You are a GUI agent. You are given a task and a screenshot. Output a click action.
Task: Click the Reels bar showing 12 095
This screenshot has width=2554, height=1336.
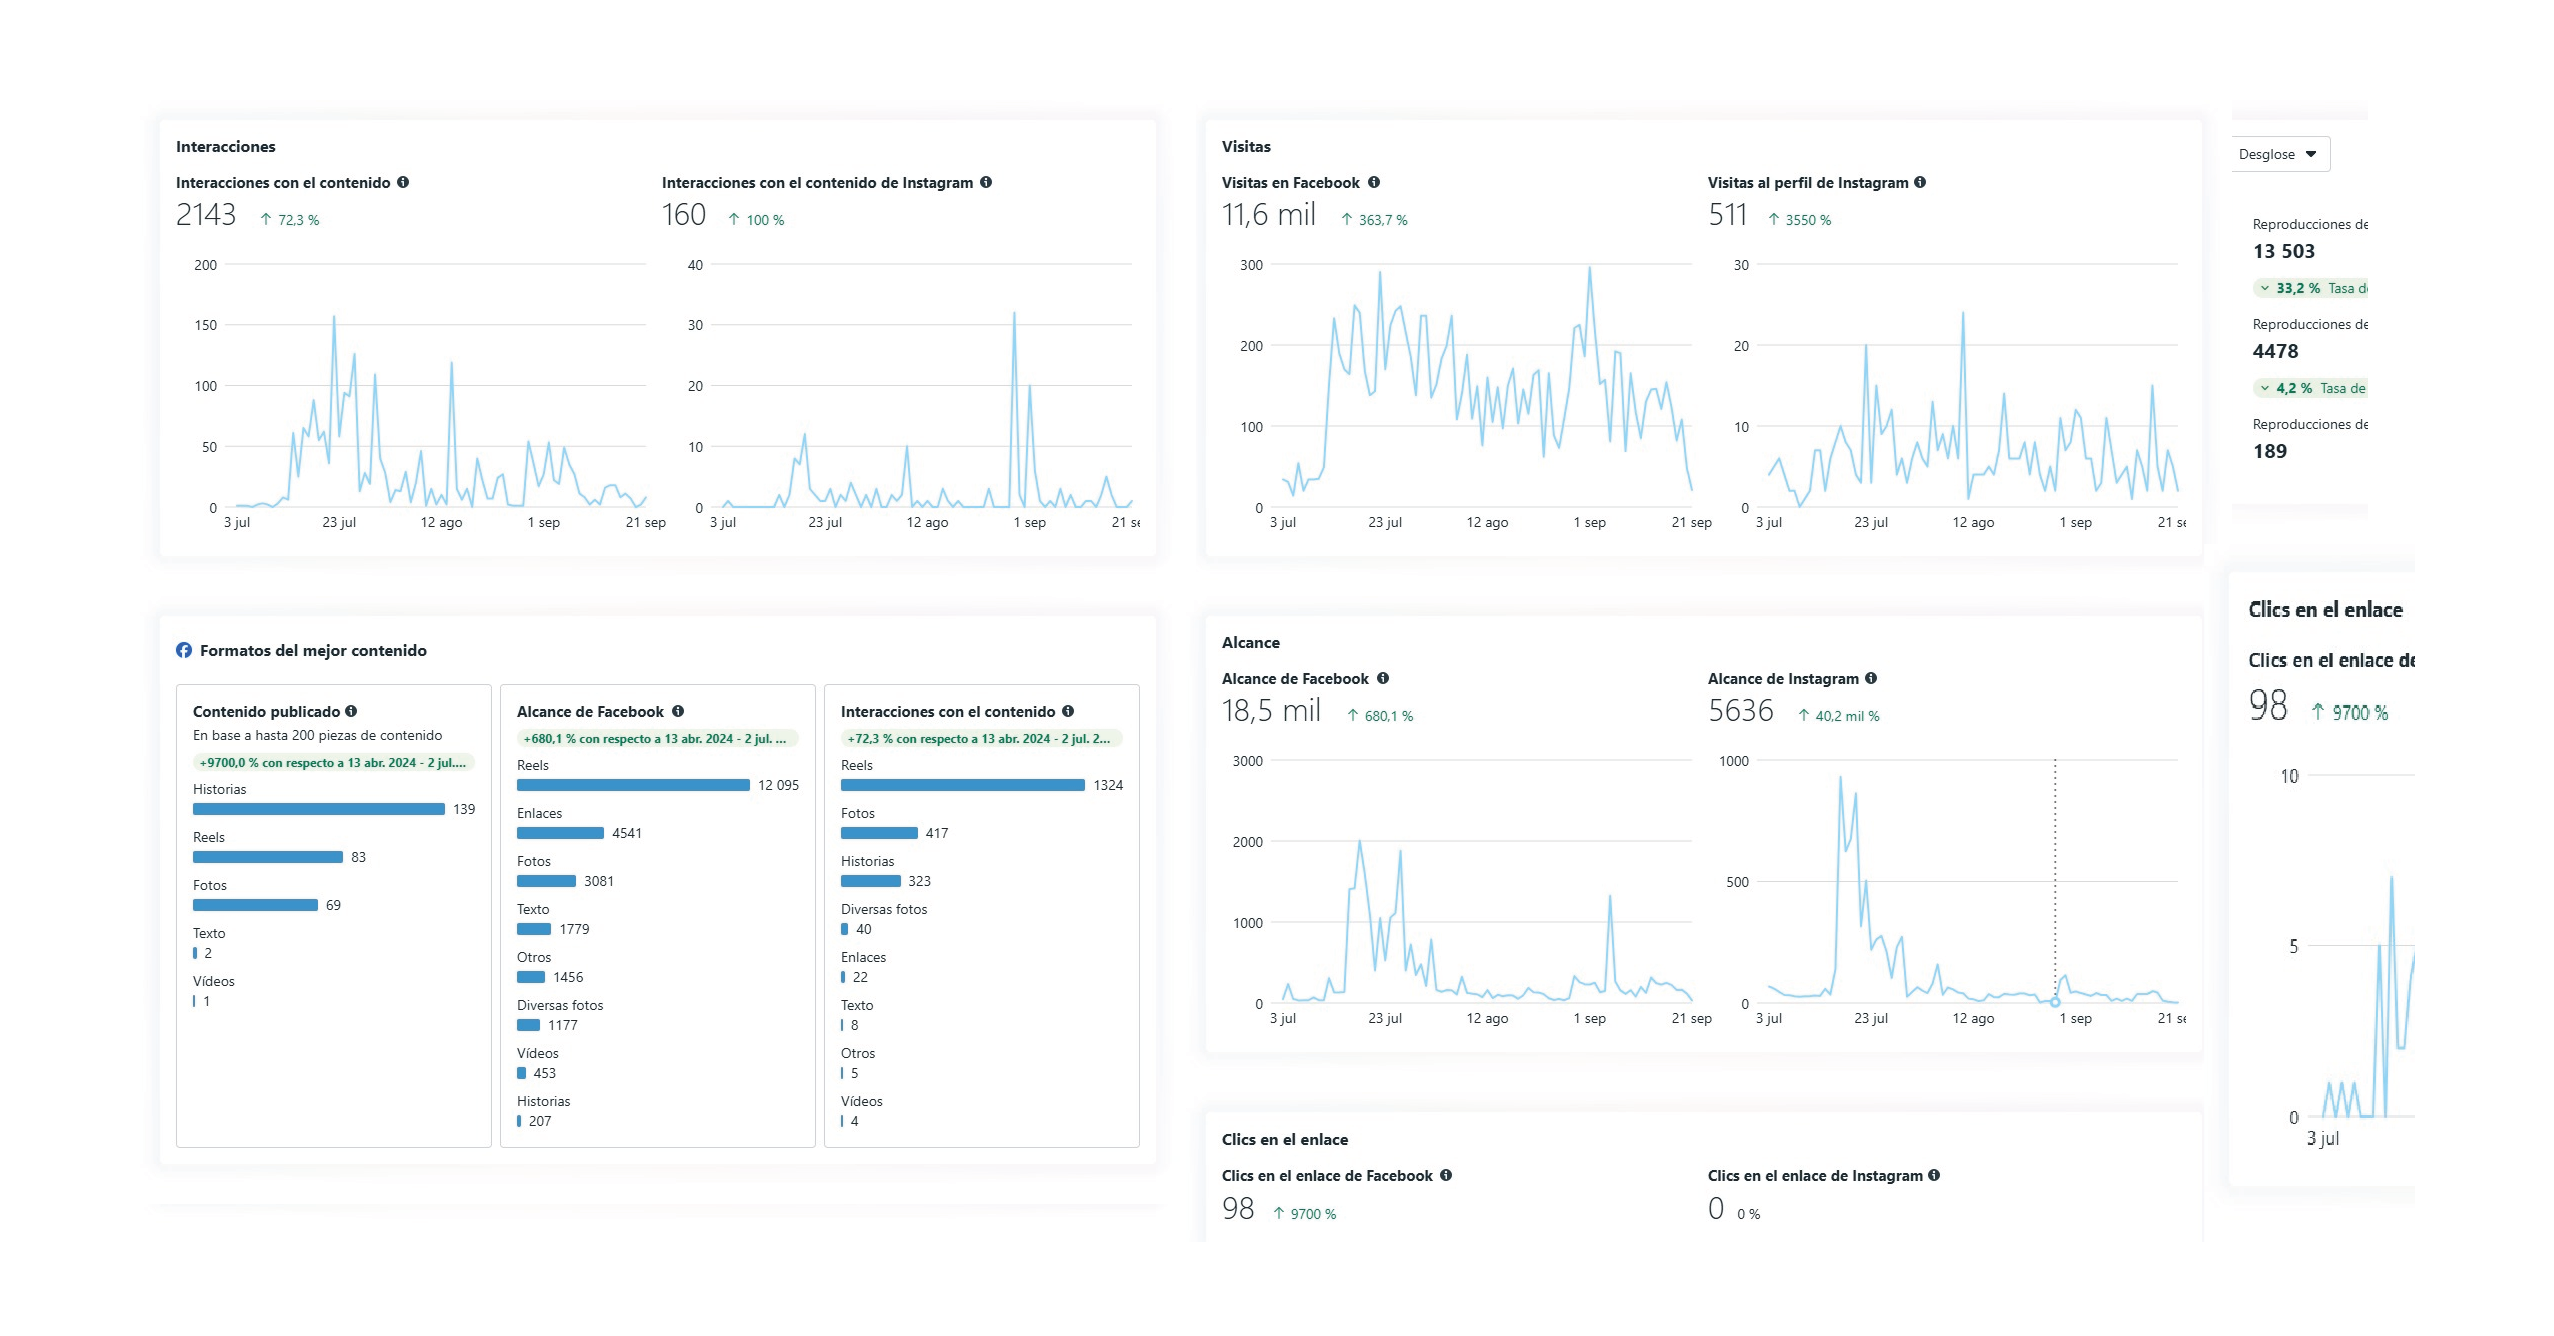(x=633, y=785)
